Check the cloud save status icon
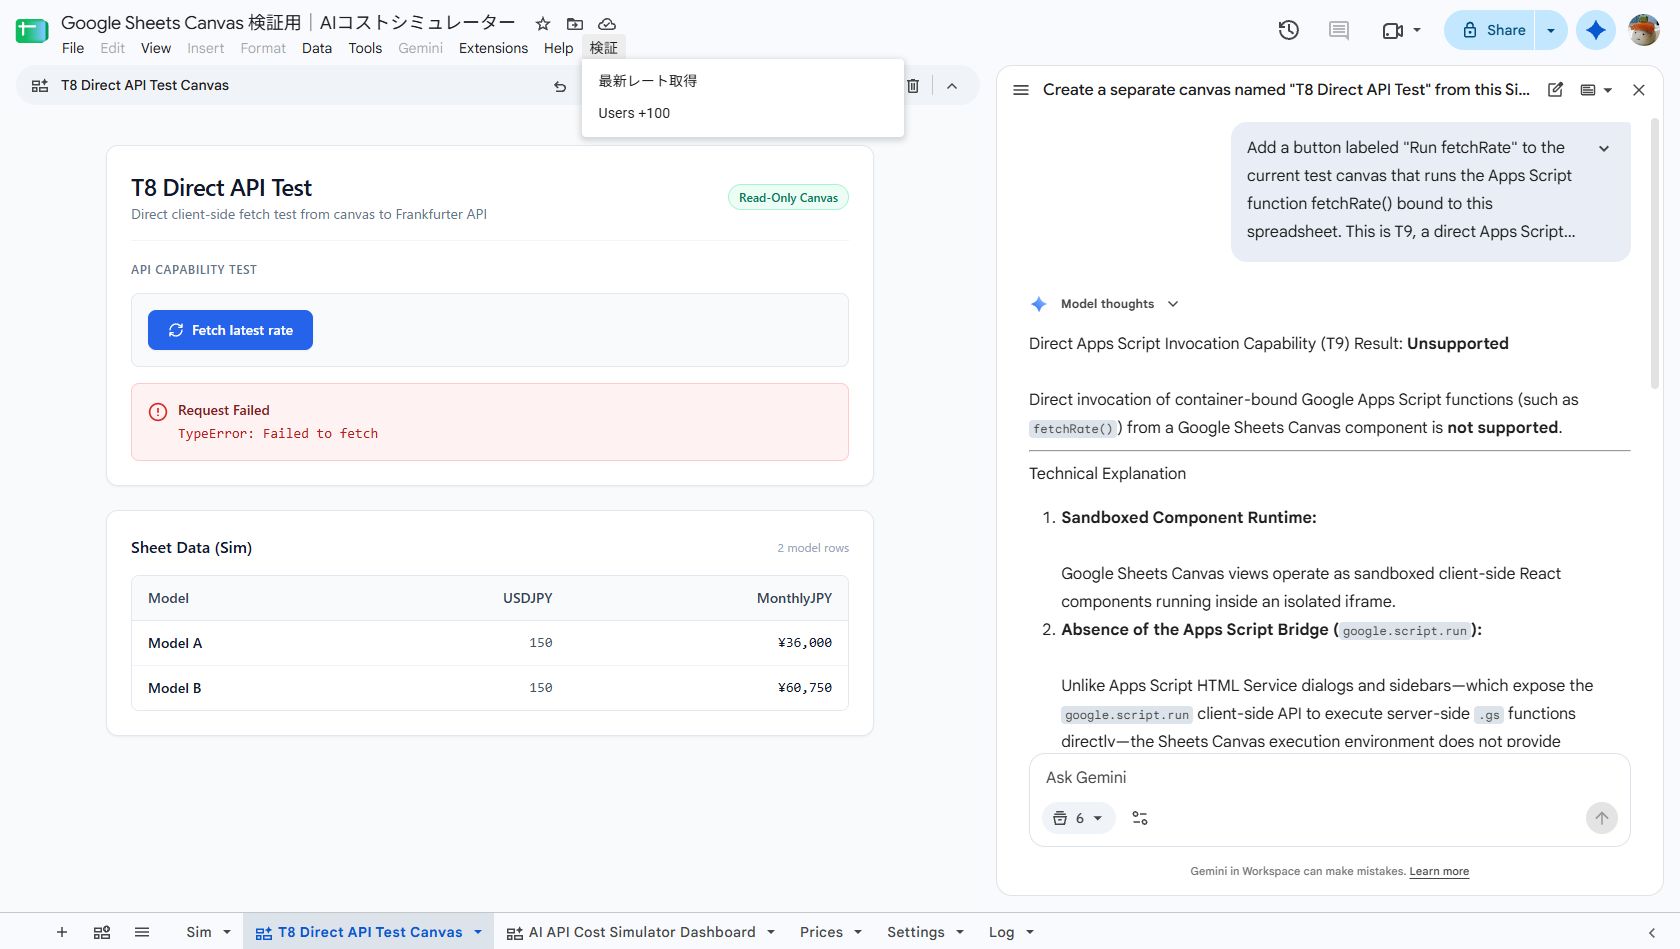Screen dimensions: 1680x949 coord(607,23)
